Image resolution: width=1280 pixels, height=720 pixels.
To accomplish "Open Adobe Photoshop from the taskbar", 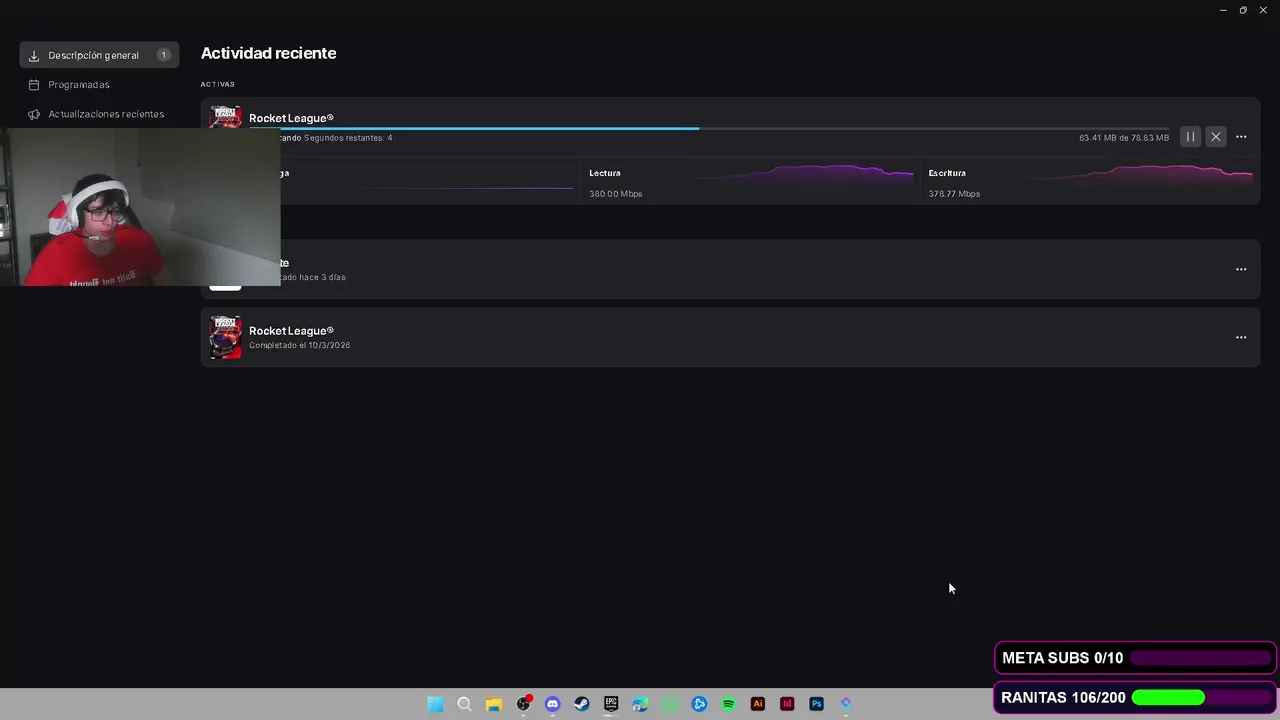I will click(x=816, y=704).
